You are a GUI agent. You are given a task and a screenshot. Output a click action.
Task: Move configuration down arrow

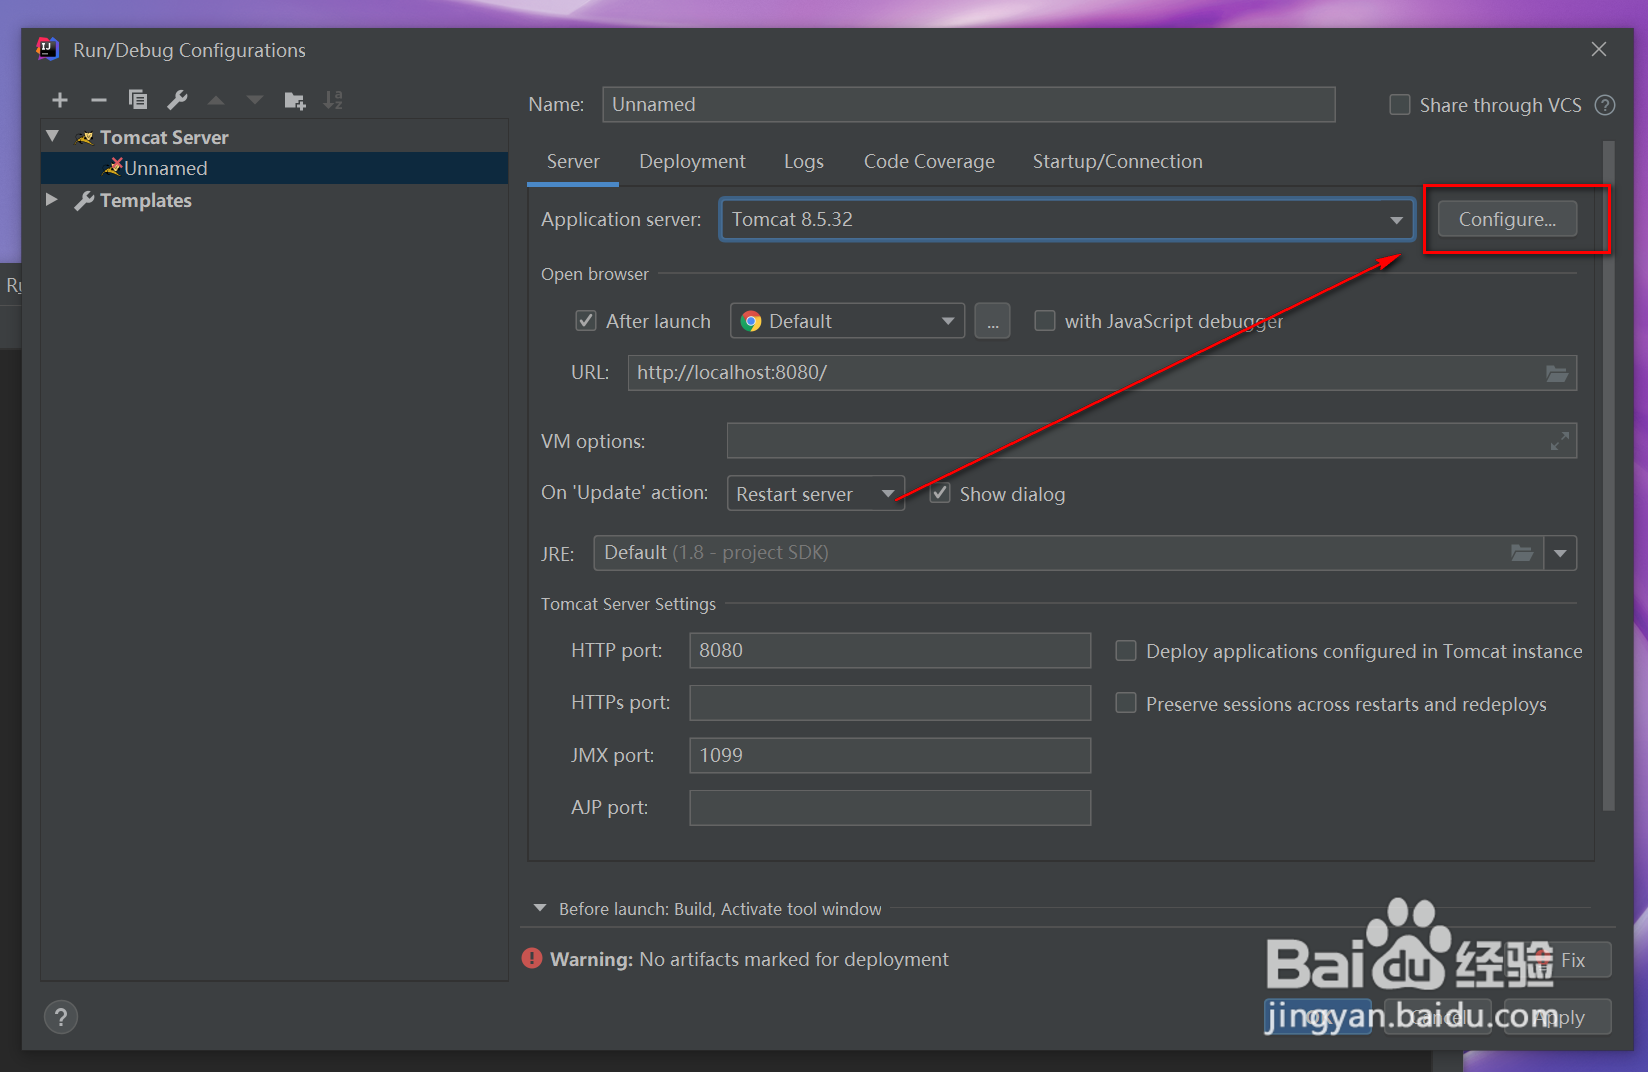pos(255,100)
